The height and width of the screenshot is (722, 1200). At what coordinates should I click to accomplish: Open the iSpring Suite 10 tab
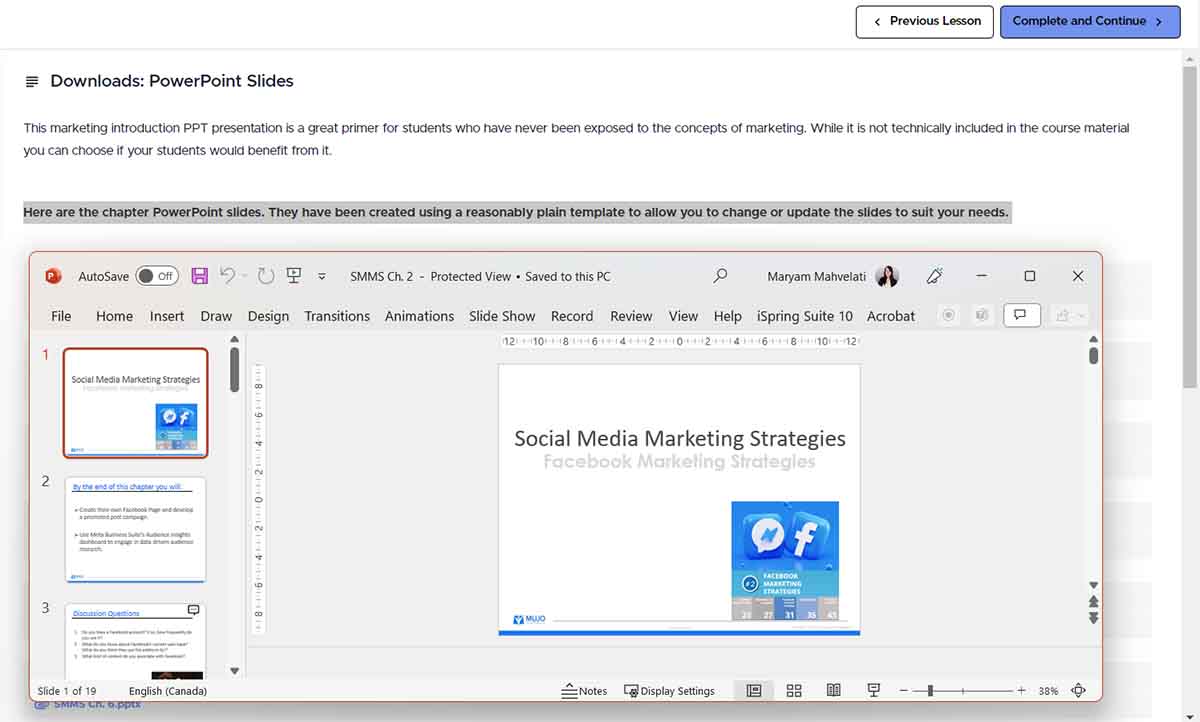point(805,316)
